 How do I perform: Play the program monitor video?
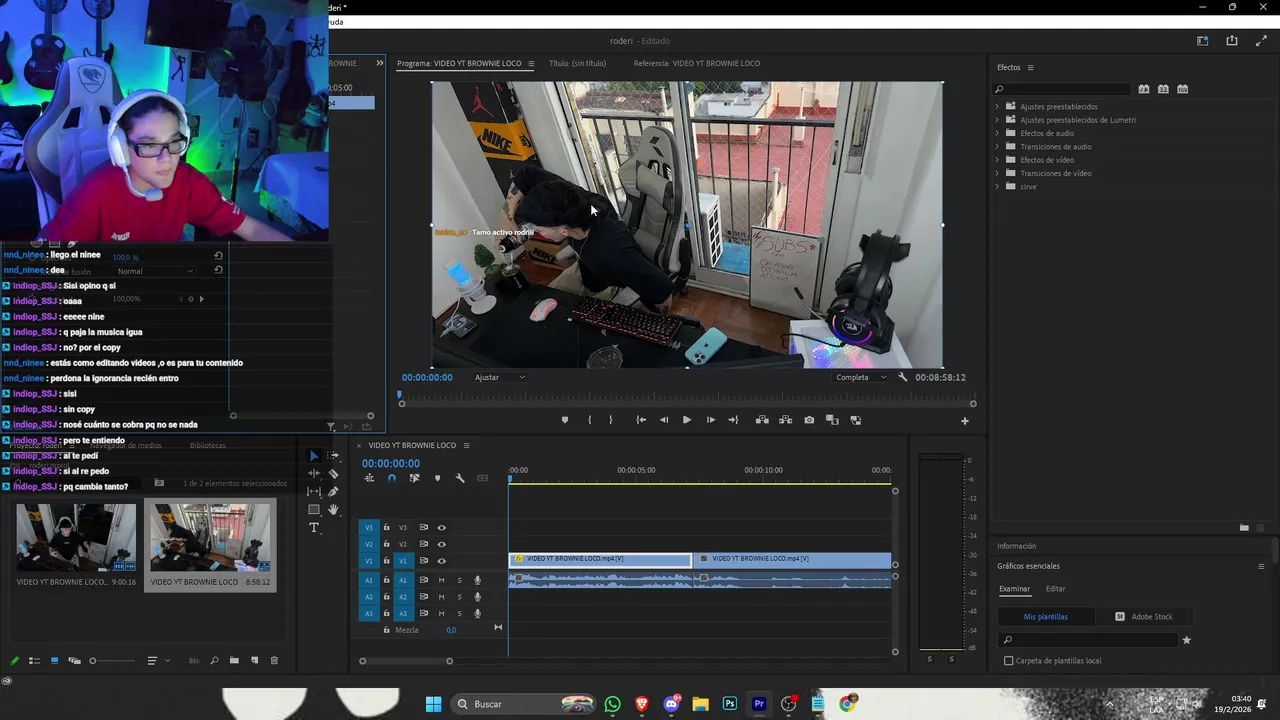[687, 420]
